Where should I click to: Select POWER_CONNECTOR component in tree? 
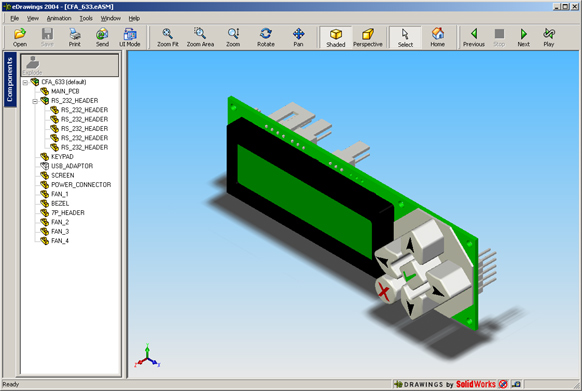[81, 185]
